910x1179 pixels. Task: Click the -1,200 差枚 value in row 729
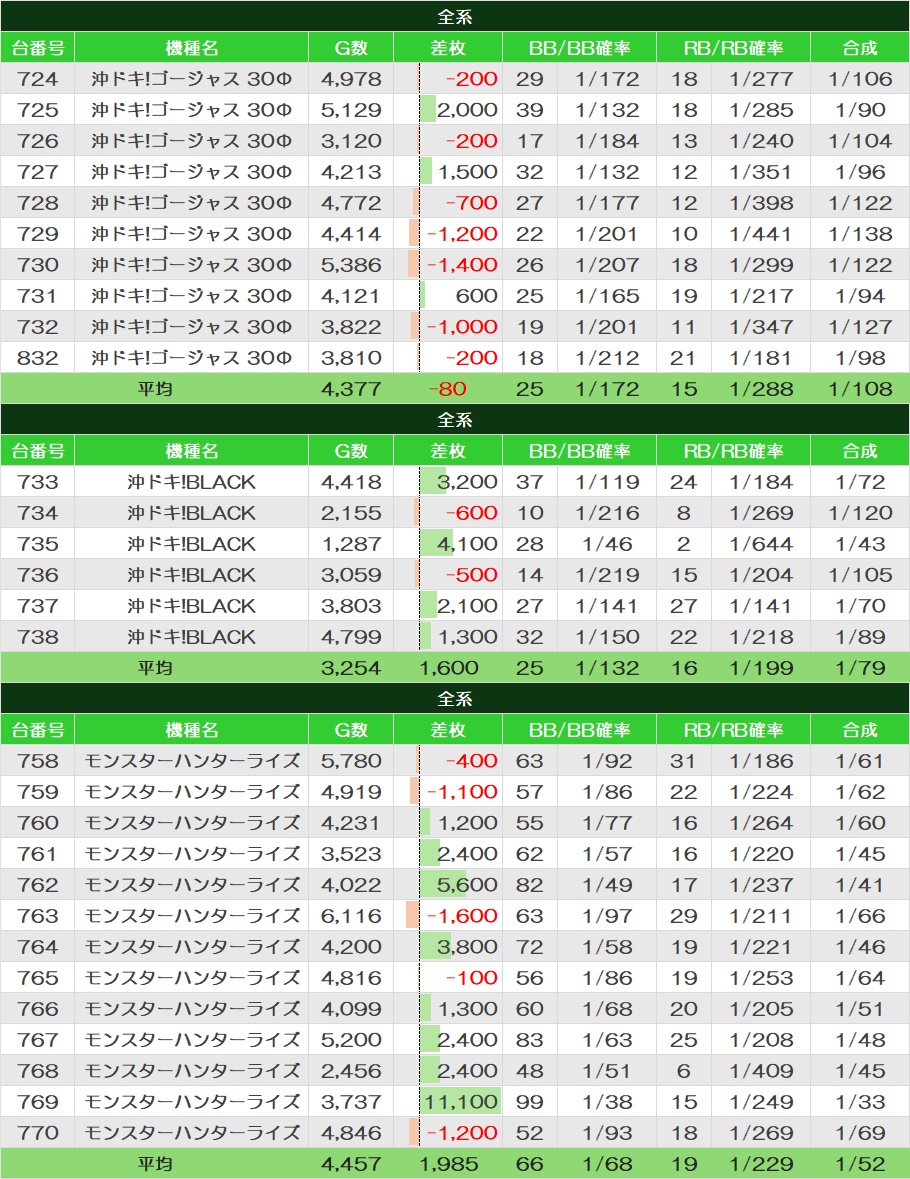pos(462,234)
